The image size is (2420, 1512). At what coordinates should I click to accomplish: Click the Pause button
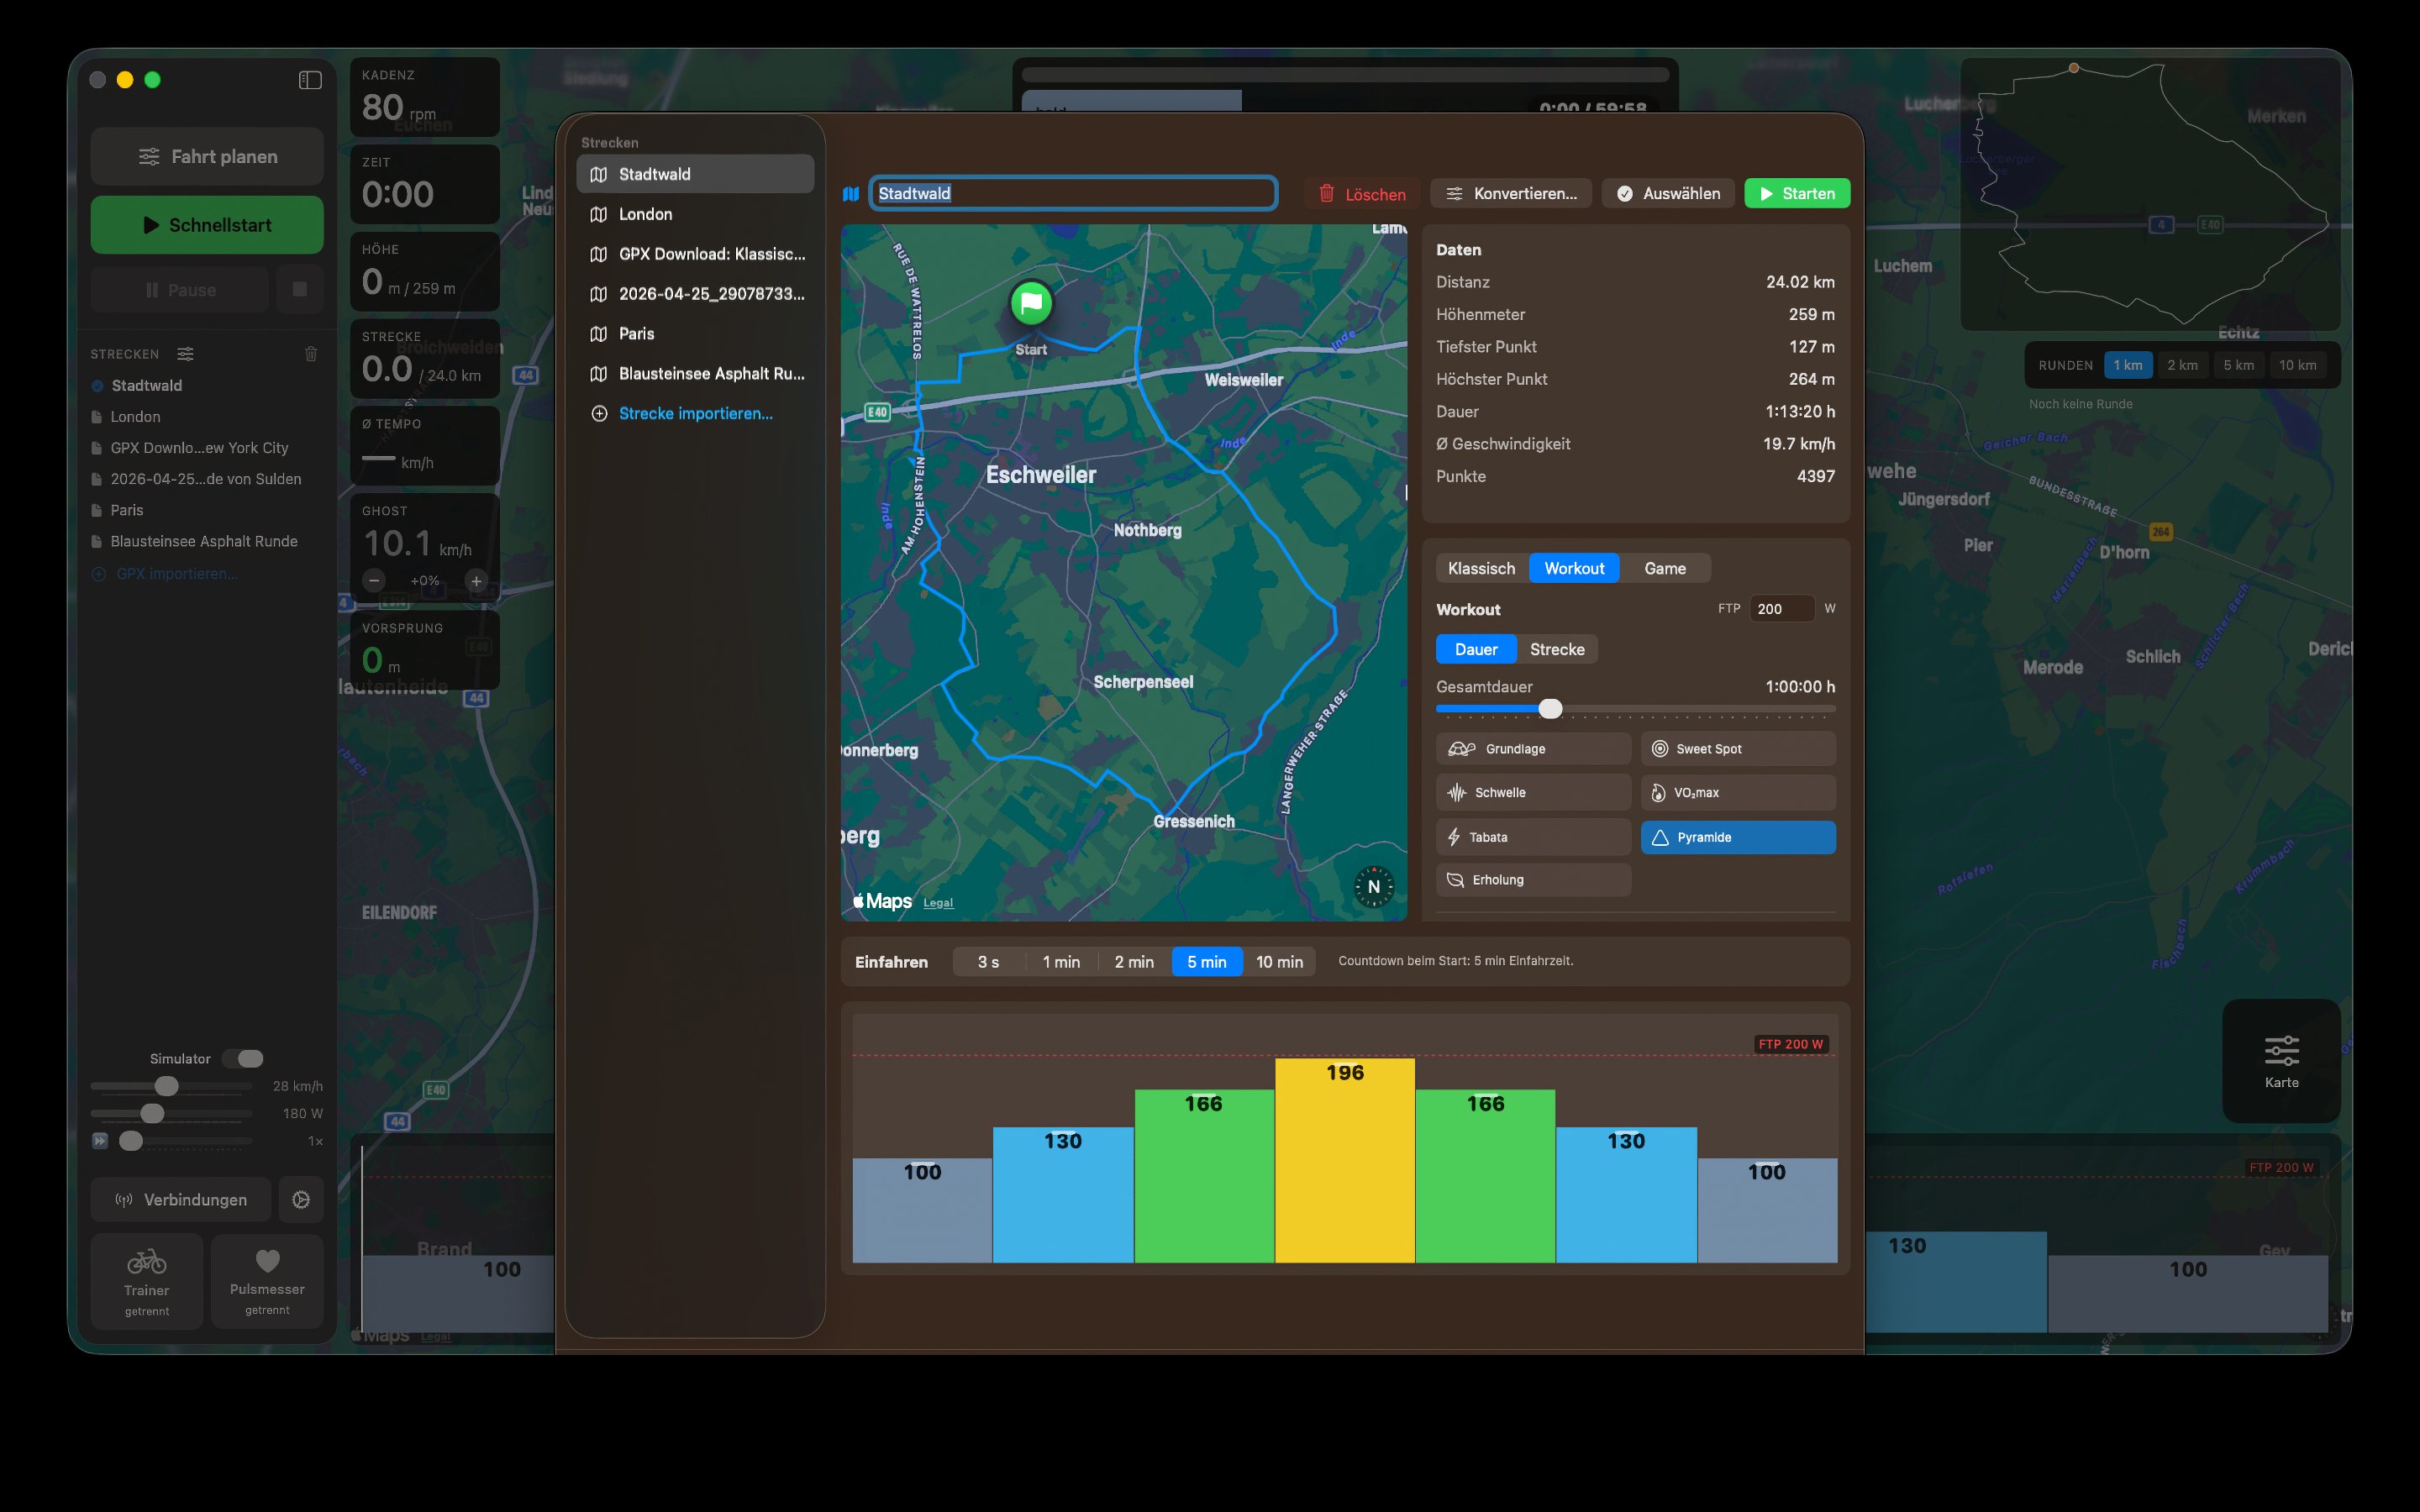pyautogui.click(x=180, y=290)
